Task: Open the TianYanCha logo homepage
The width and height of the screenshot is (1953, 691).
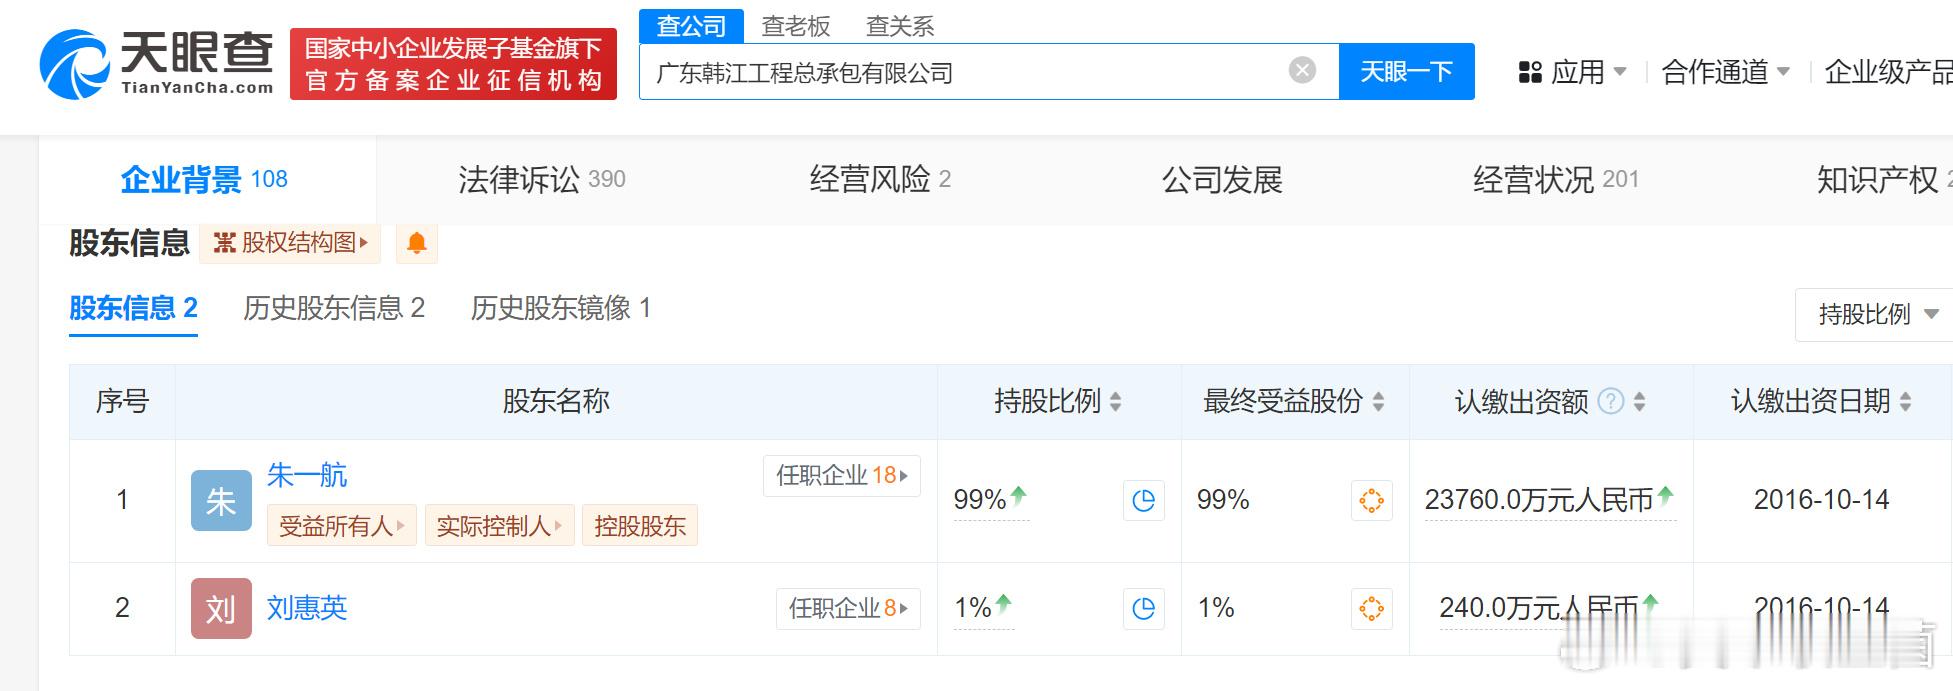Action: (156, 63)
